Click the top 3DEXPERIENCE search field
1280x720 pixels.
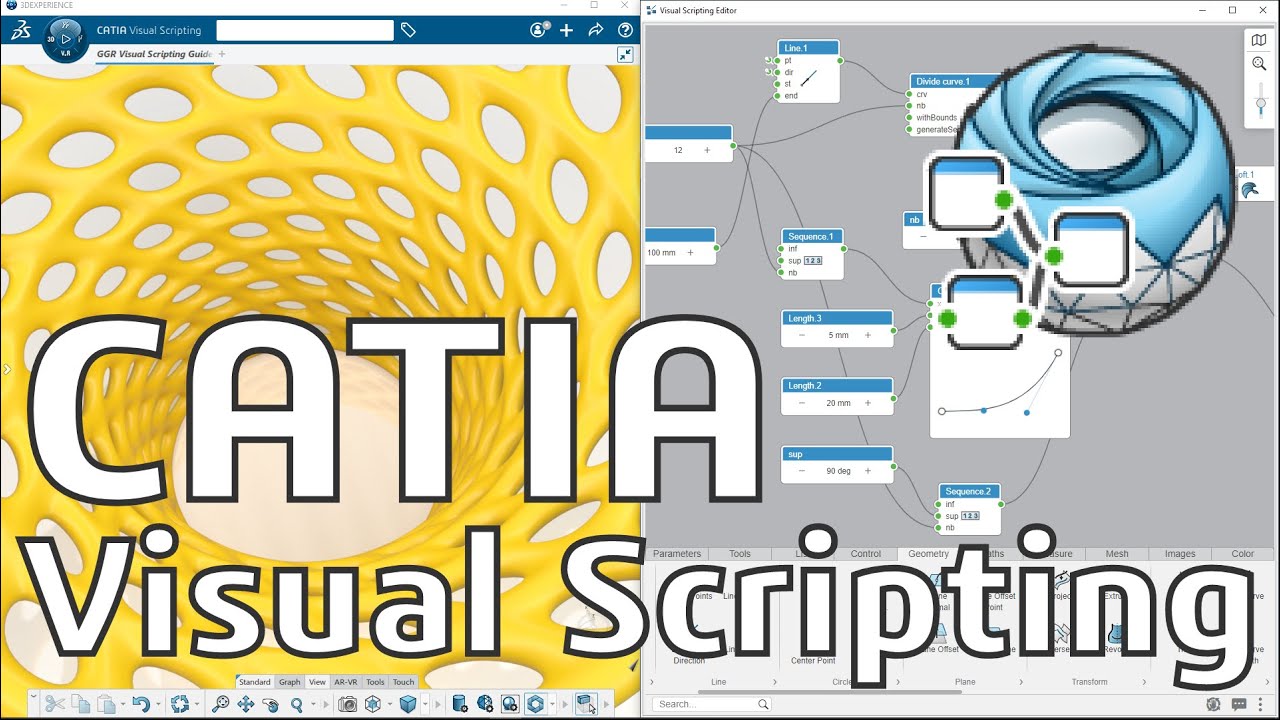pyautogui.click(x=304, y=30)
